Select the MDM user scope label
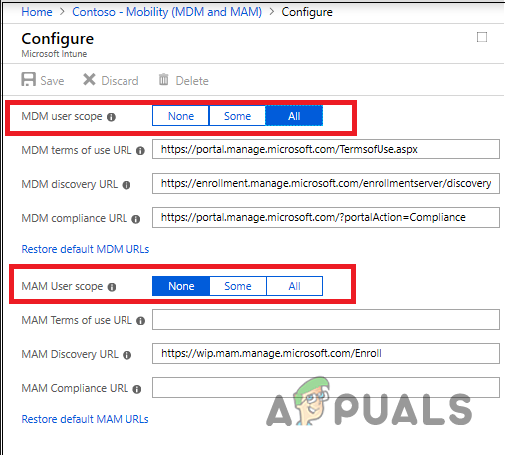Screen dimensions: 505x455 62,116
